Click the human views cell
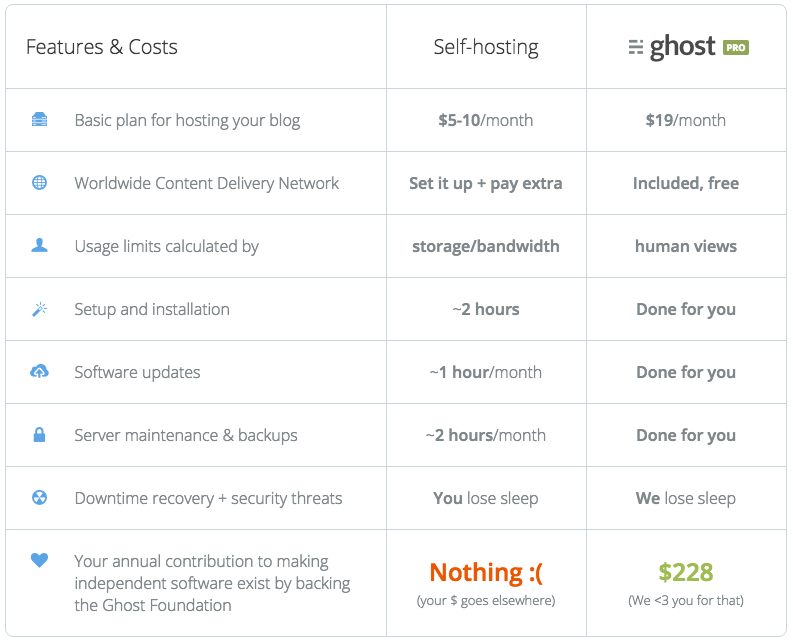This screenshot has width=793, height=644. click(686, 246)
